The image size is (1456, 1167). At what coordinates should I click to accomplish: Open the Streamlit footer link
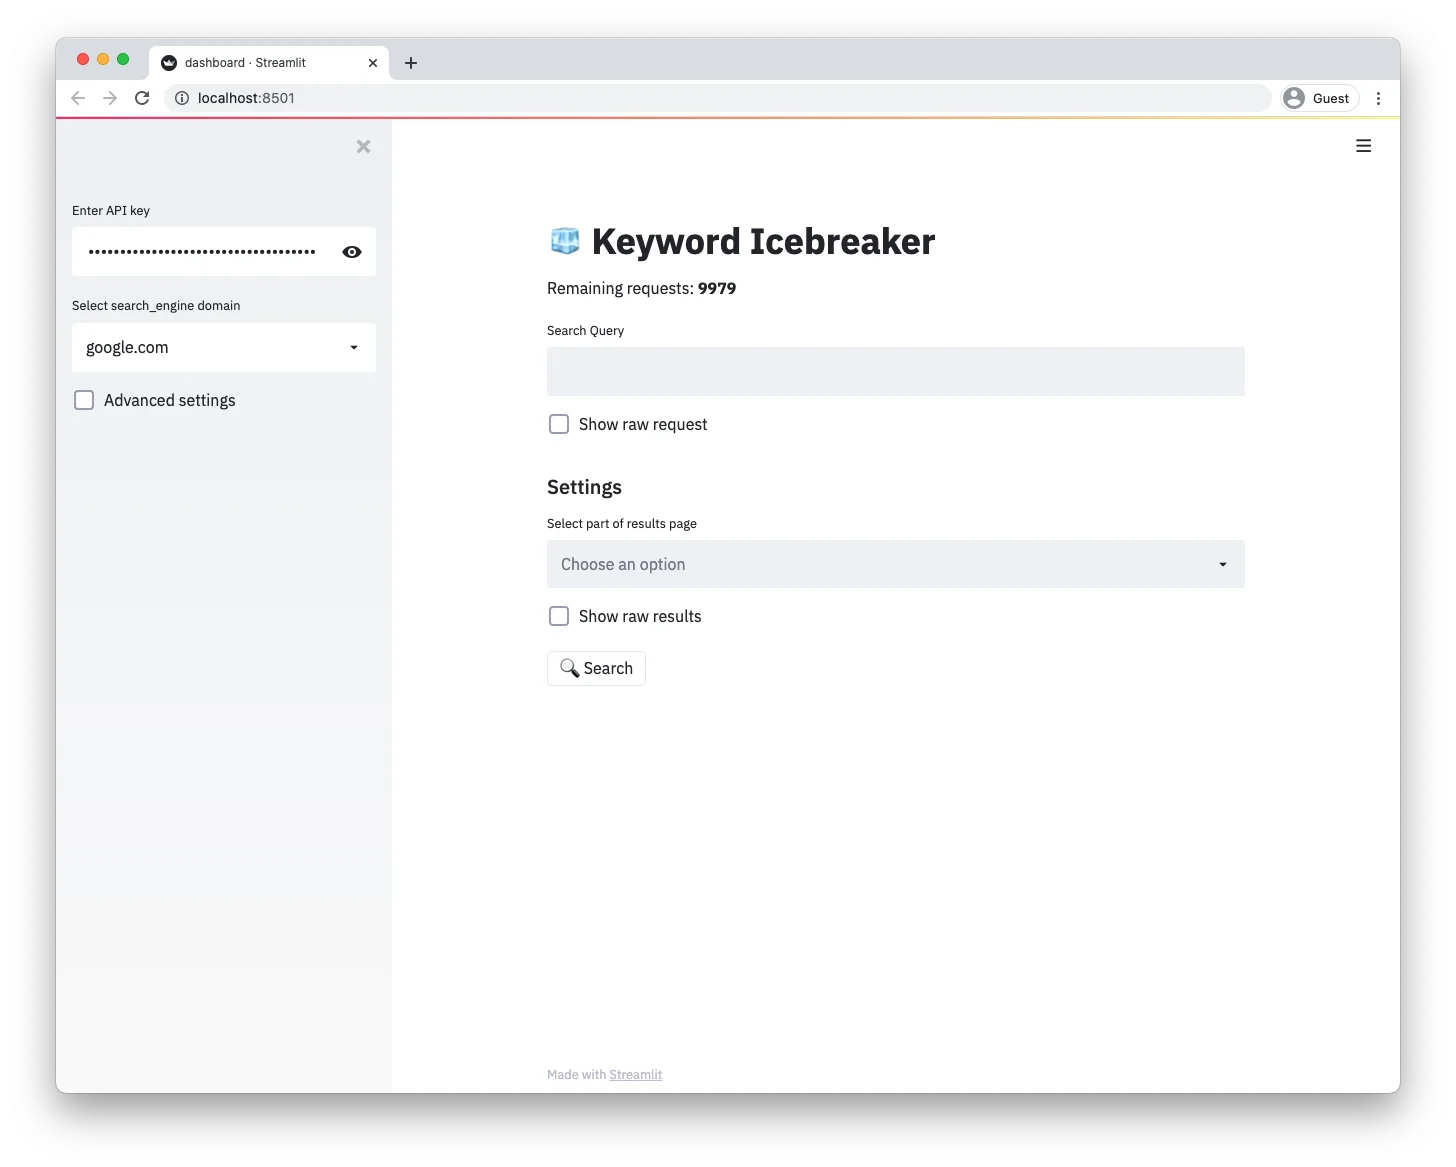635,1075
